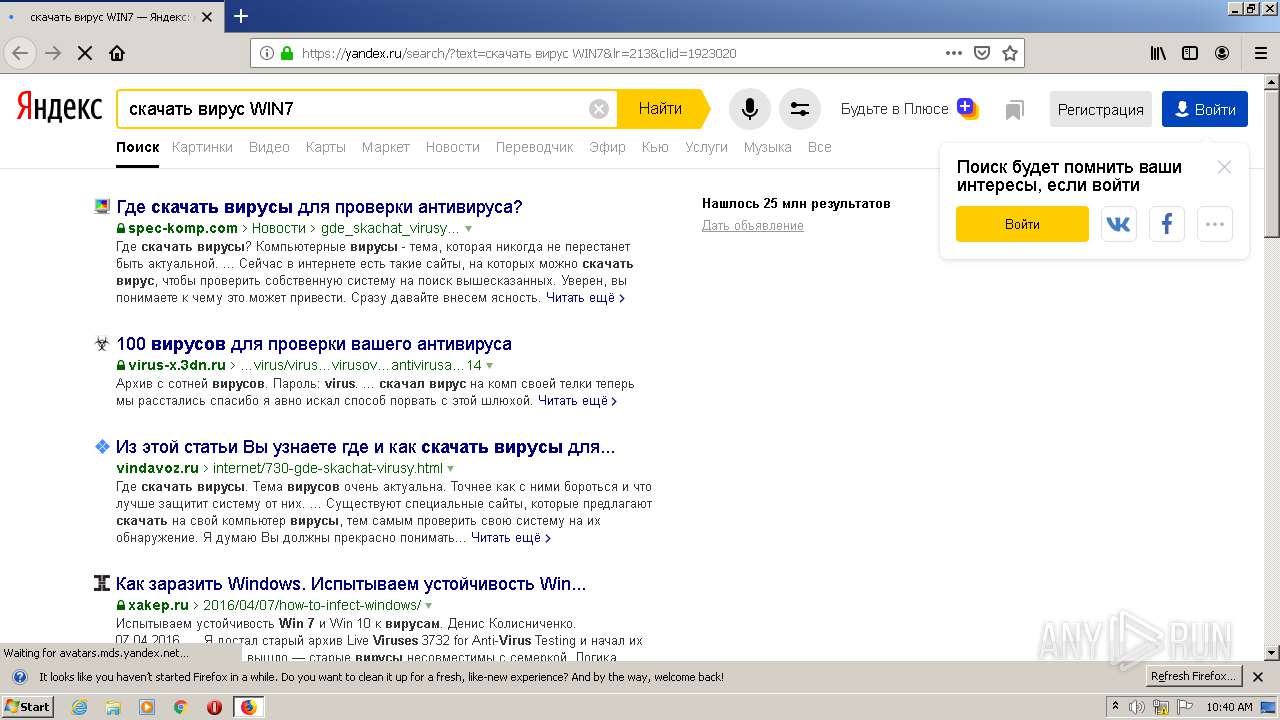Show more login options three-dot button

point(1215,224)
